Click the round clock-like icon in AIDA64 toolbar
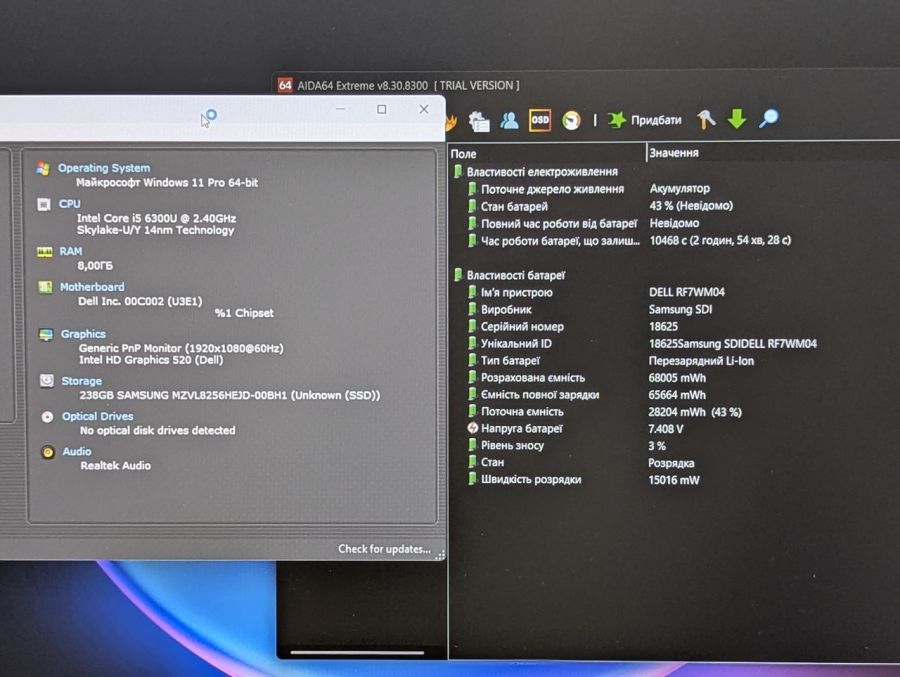Screen dimensions: 900x677 tap(571, 120)
